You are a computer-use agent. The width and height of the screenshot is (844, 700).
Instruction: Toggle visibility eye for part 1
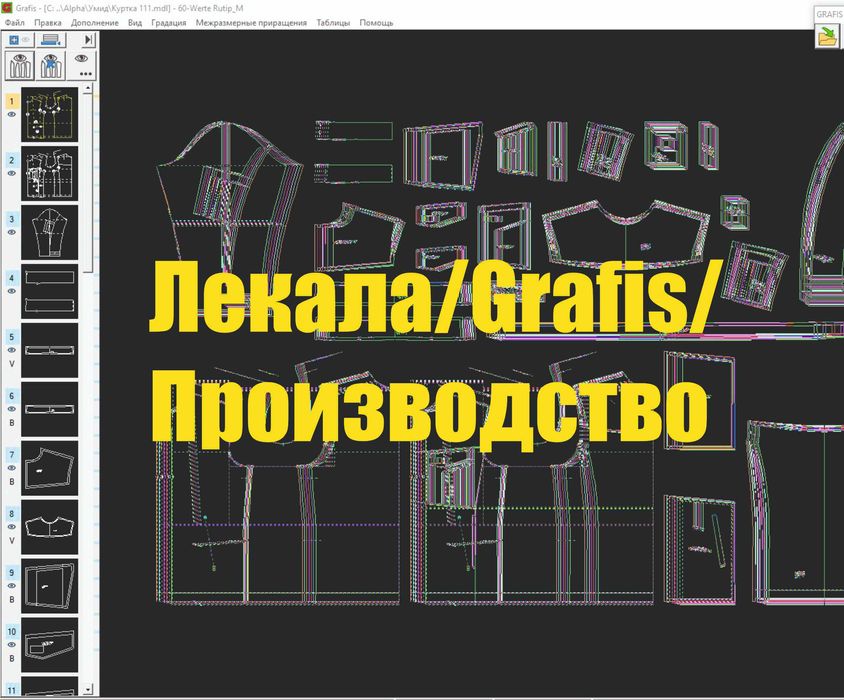pyautogui.click(x=12, y=115)
